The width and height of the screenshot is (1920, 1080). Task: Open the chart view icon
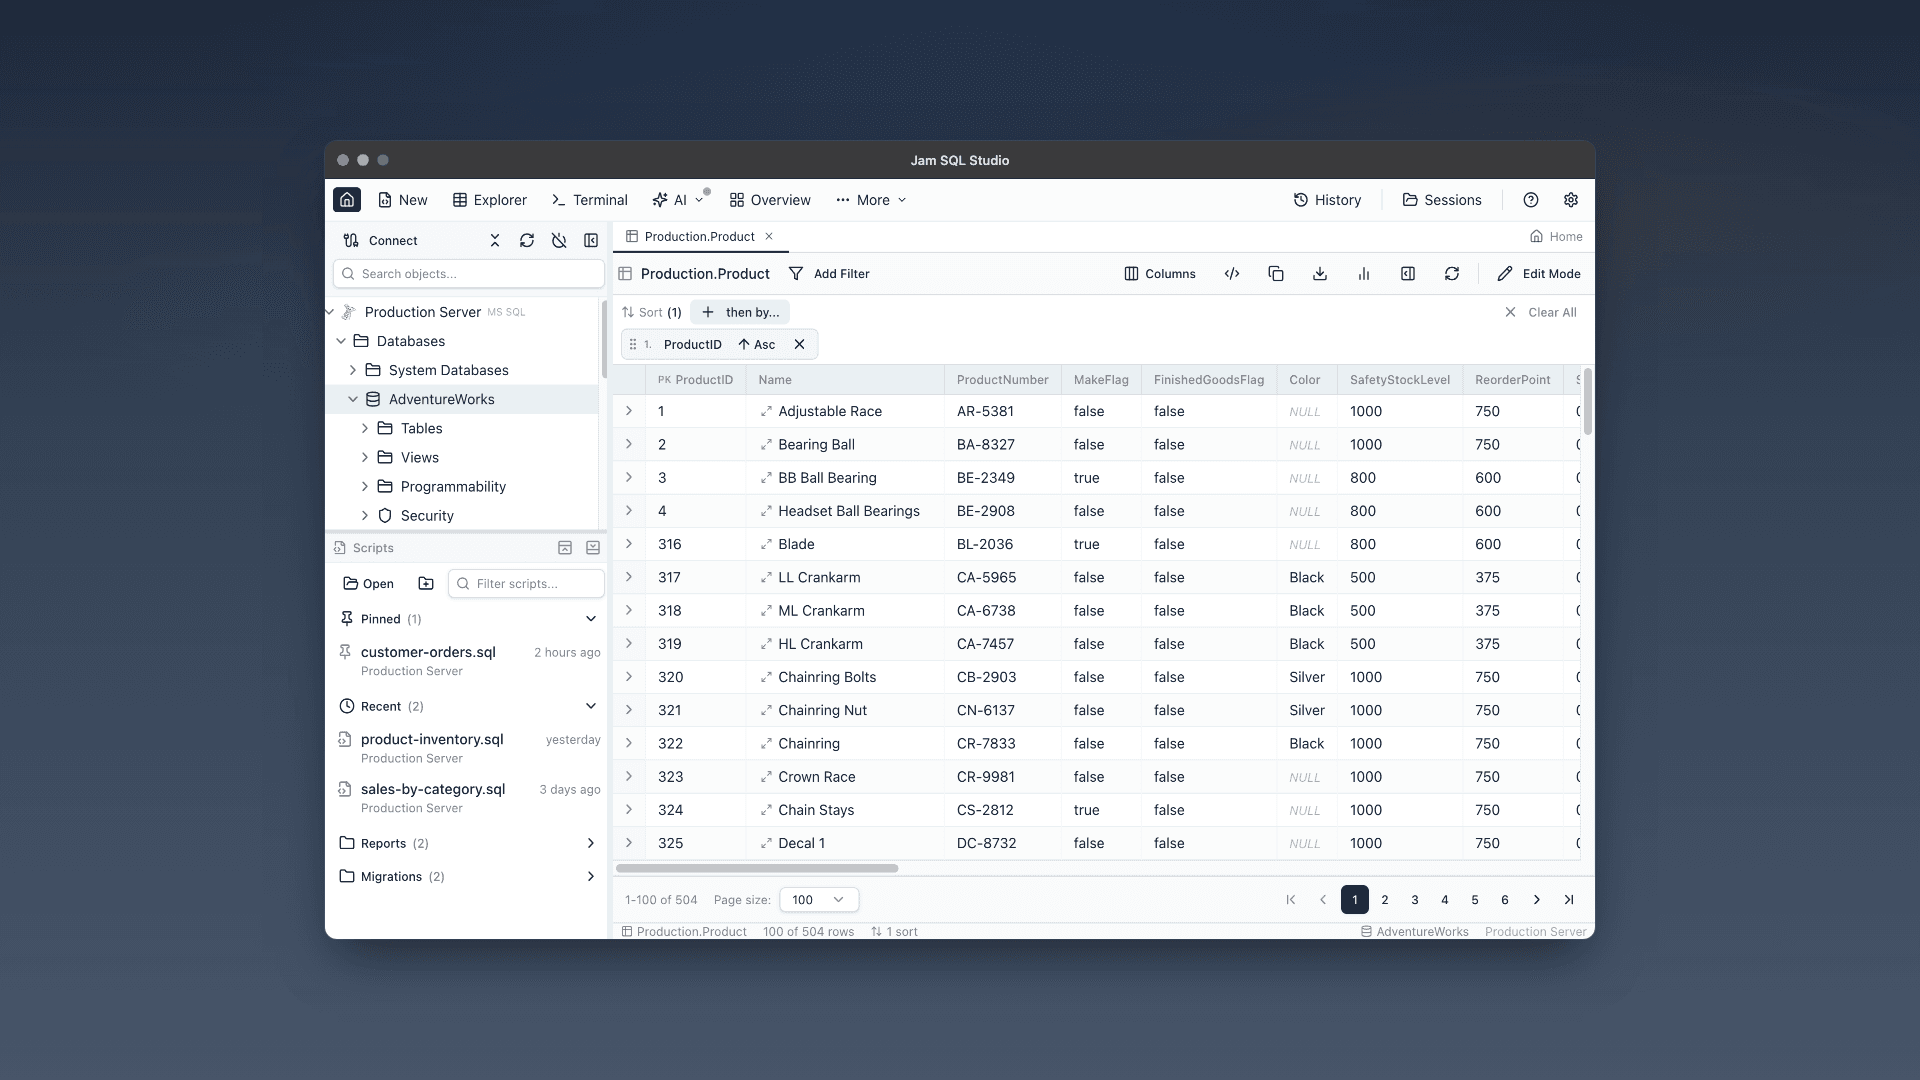(1364, 273)
